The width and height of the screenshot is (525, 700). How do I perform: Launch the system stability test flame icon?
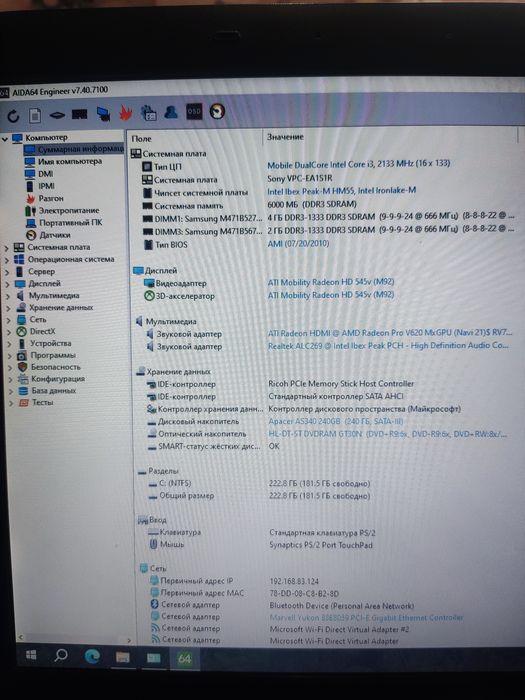click(126, 113)
